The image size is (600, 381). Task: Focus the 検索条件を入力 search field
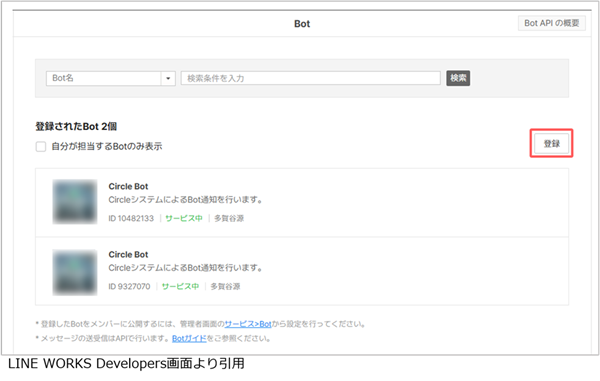[x=311, y=78]
